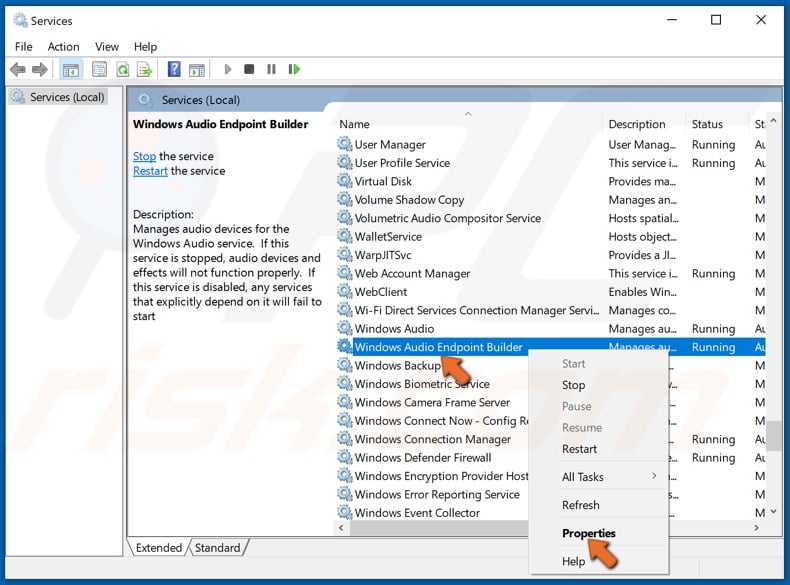
Task: Select Wi-Fi Direct Services Connection Manager row
Action: point(551,310)
